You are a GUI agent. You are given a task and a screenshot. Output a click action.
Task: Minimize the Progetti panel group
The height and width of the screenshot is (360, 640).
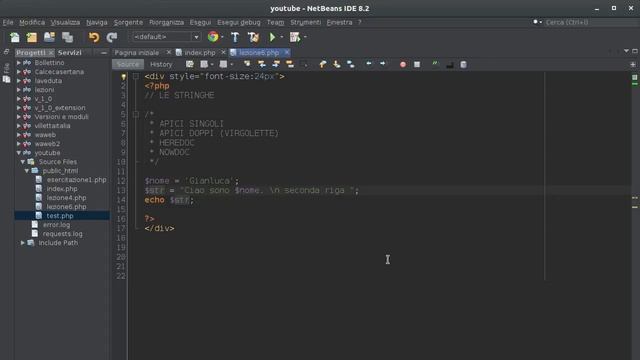tap(104, 53)
